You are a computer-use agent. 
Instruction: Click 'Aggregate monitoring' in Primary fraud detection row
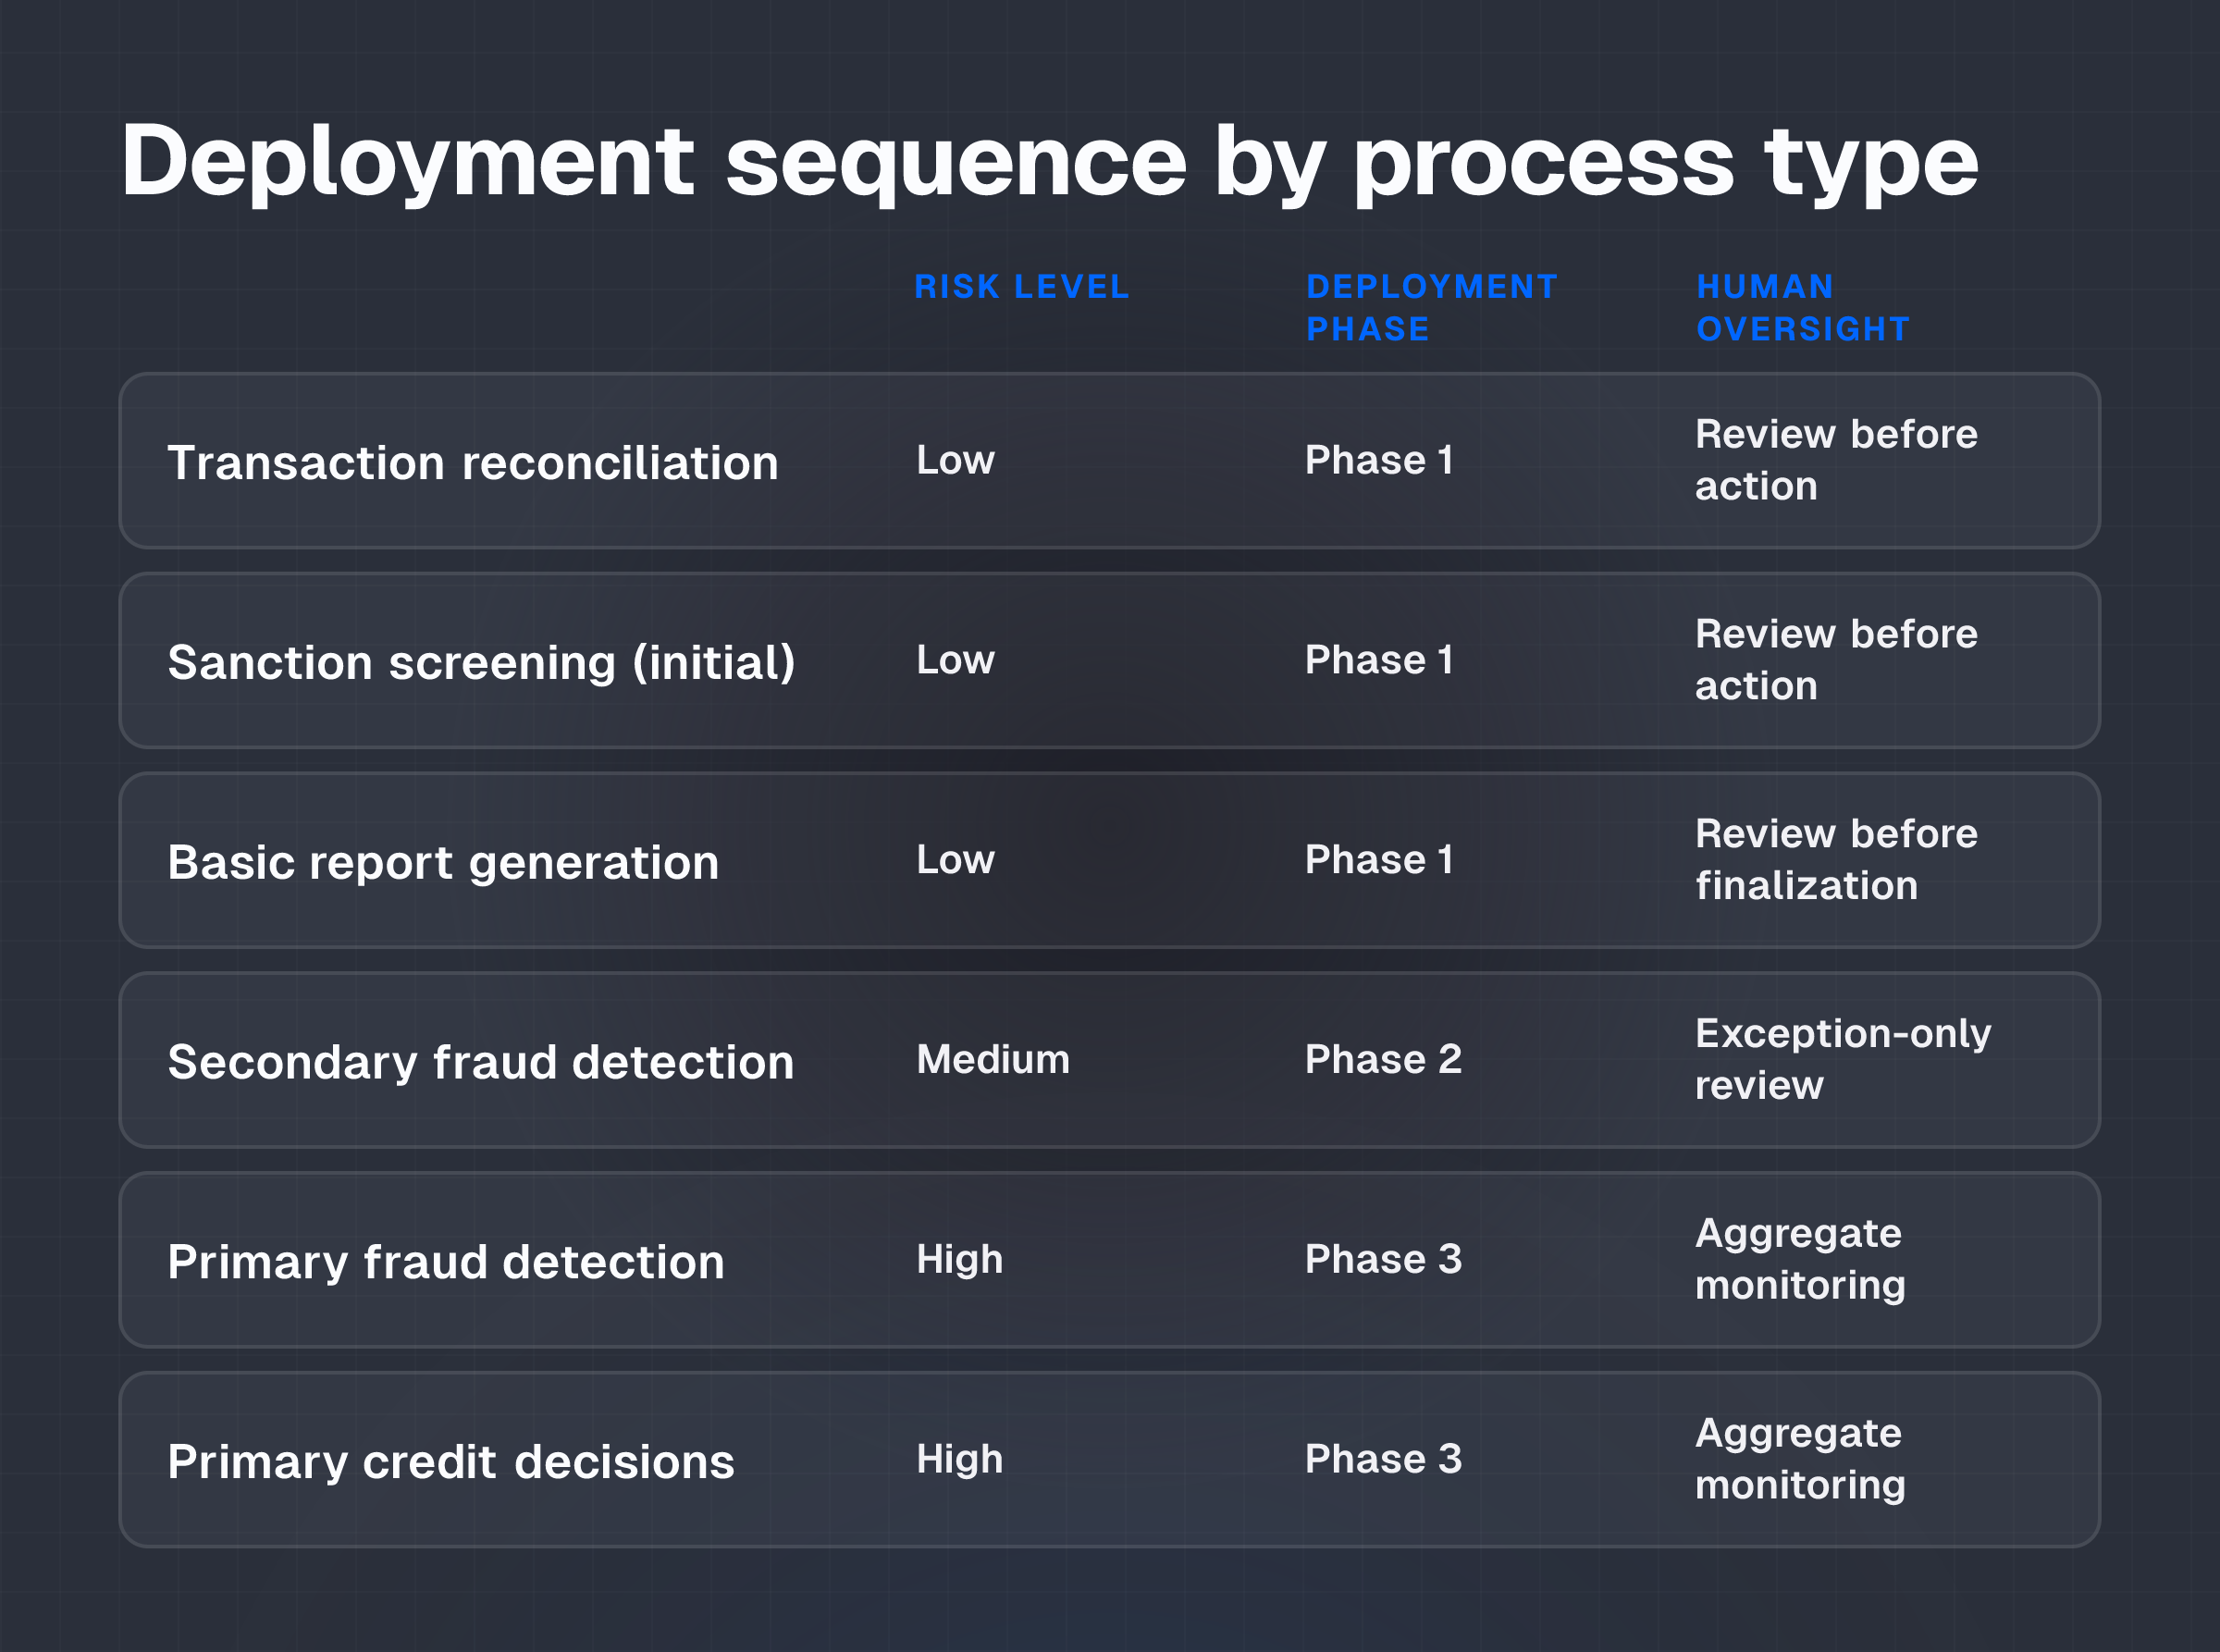[x=1800, y=1260]
